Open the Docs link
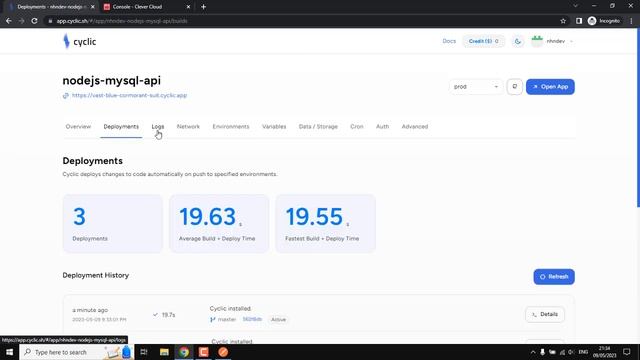Image resolution: width=640 pixels, height=360 pixels. pyautogui.click(x=449, y=41)
